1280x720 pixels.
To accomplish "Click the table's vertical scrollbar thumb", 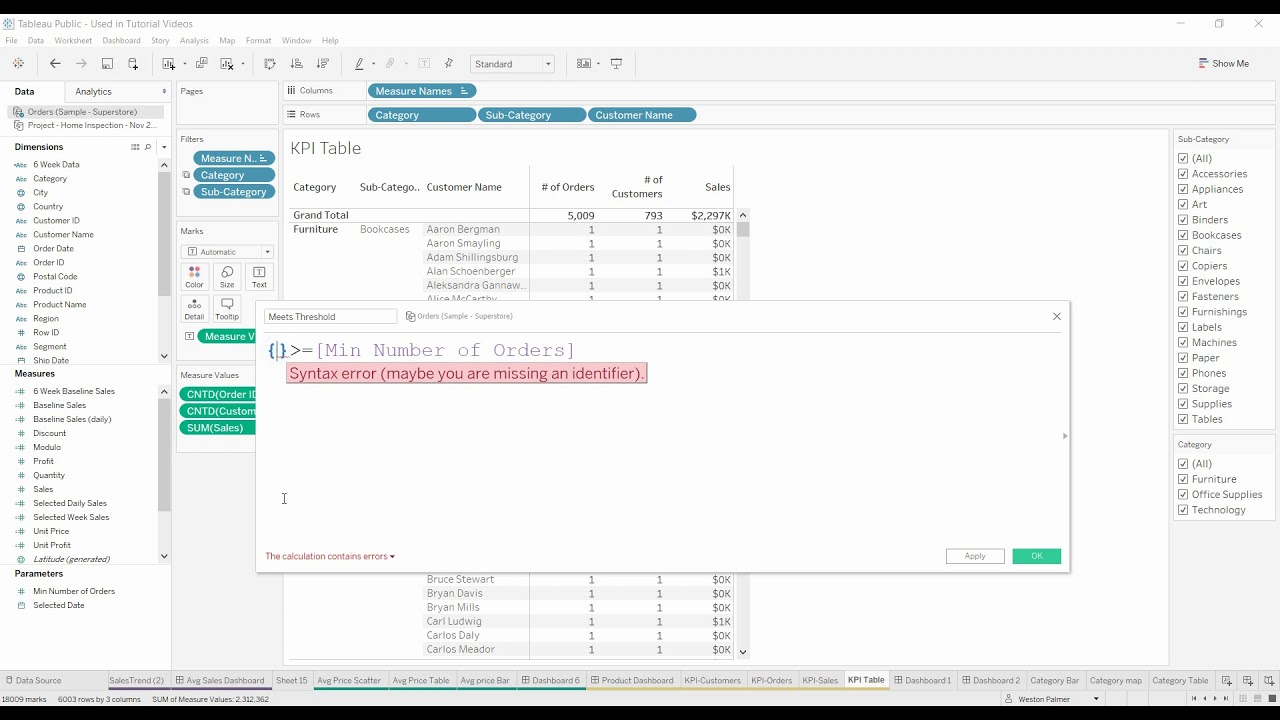I will pos(743,229).
